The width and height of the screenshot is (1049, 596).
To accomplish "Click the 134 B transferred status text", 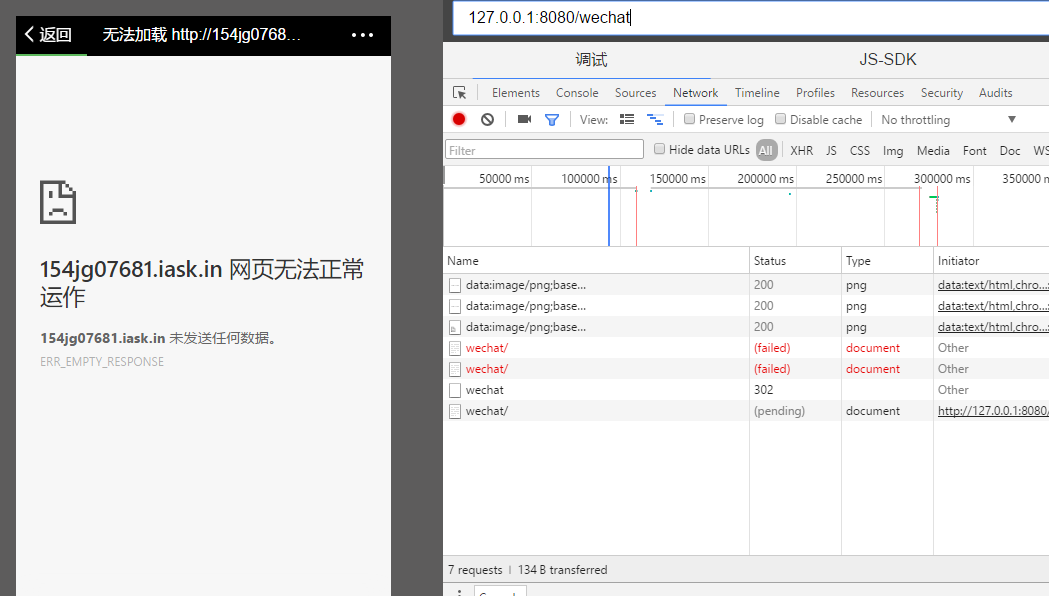I will coord(563,570).
